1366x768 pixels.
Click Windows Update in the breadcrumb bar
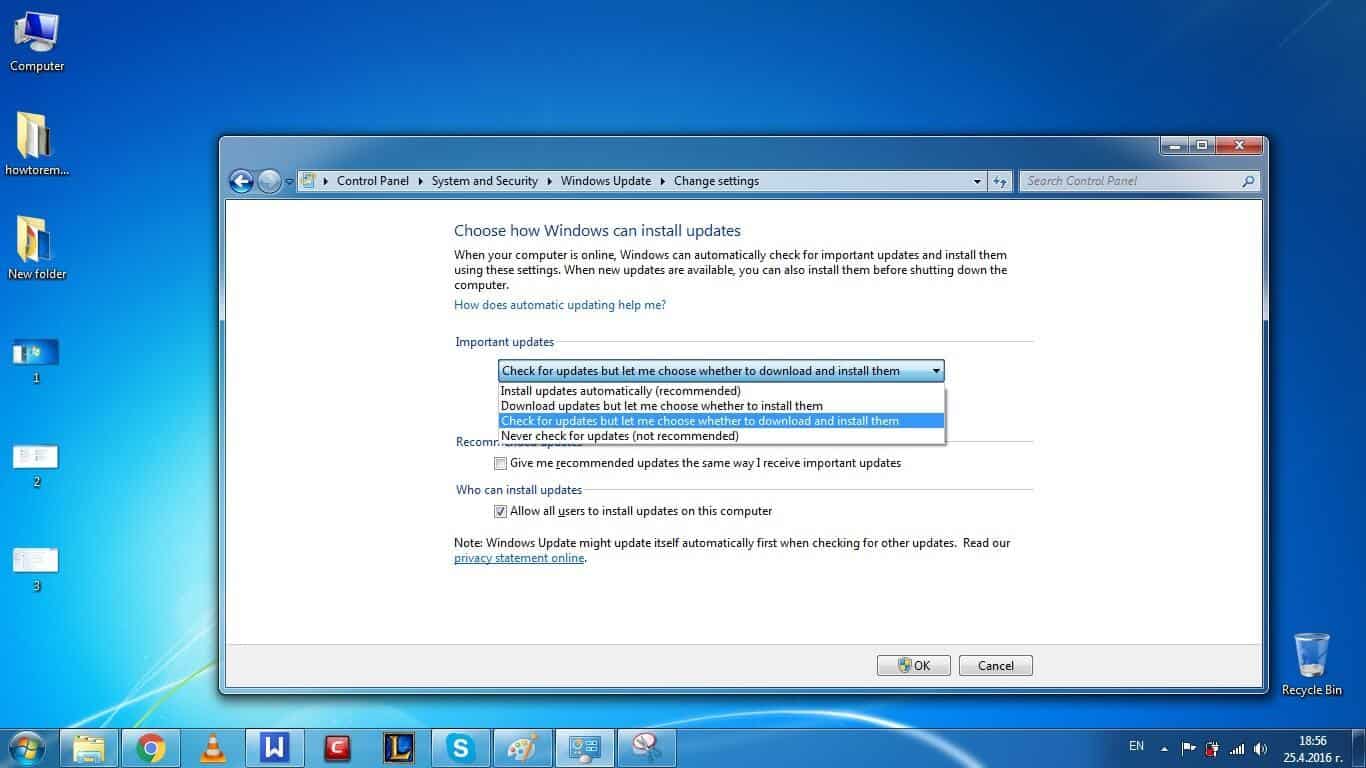[x=606, y=181]
